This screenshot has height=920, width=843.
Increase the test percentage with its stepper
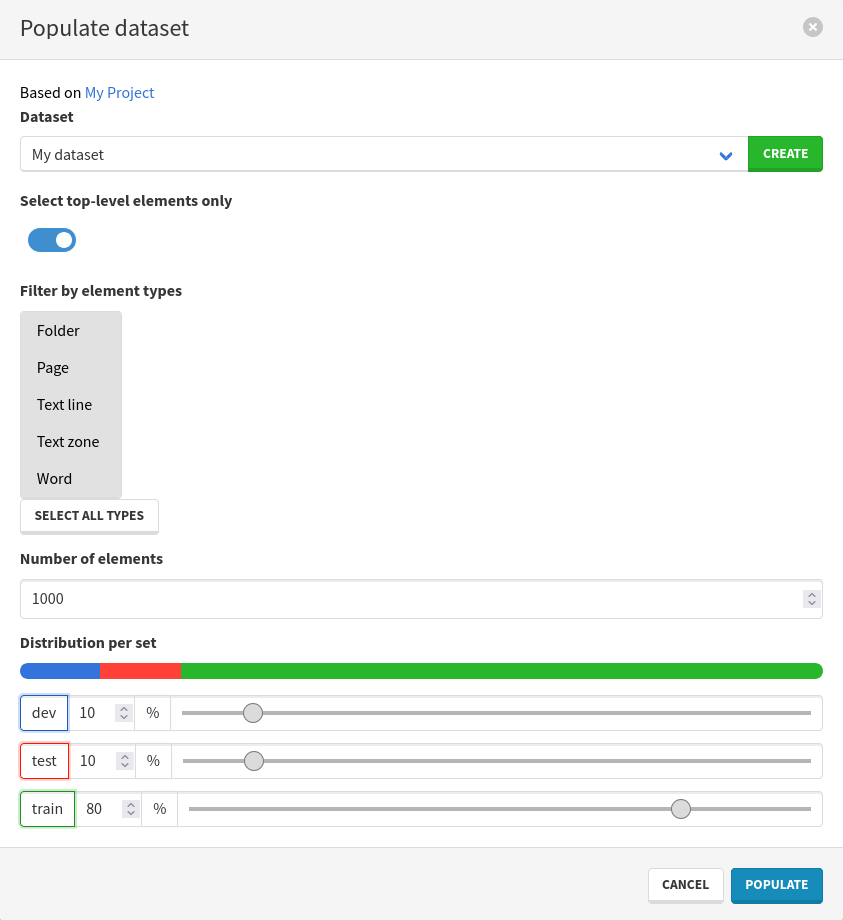(x=125, y=756)
